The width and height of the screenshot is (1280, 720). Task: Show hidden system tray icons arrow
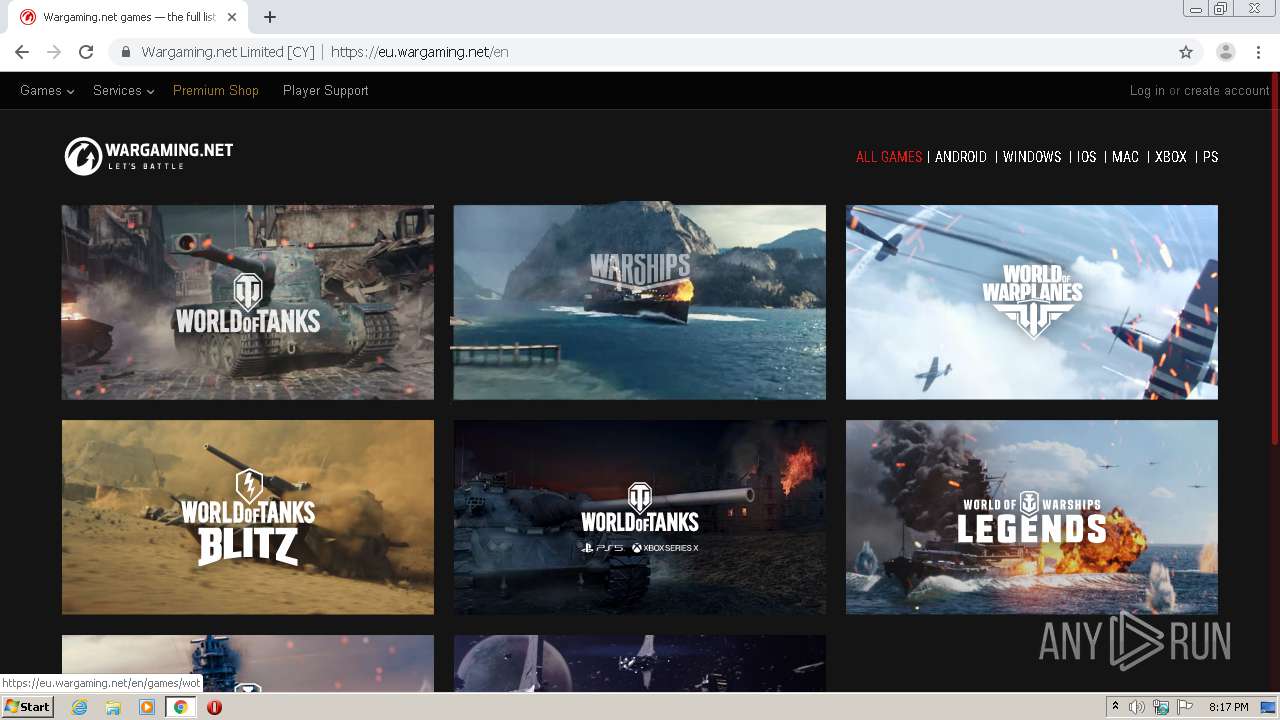pos(1115,707)
